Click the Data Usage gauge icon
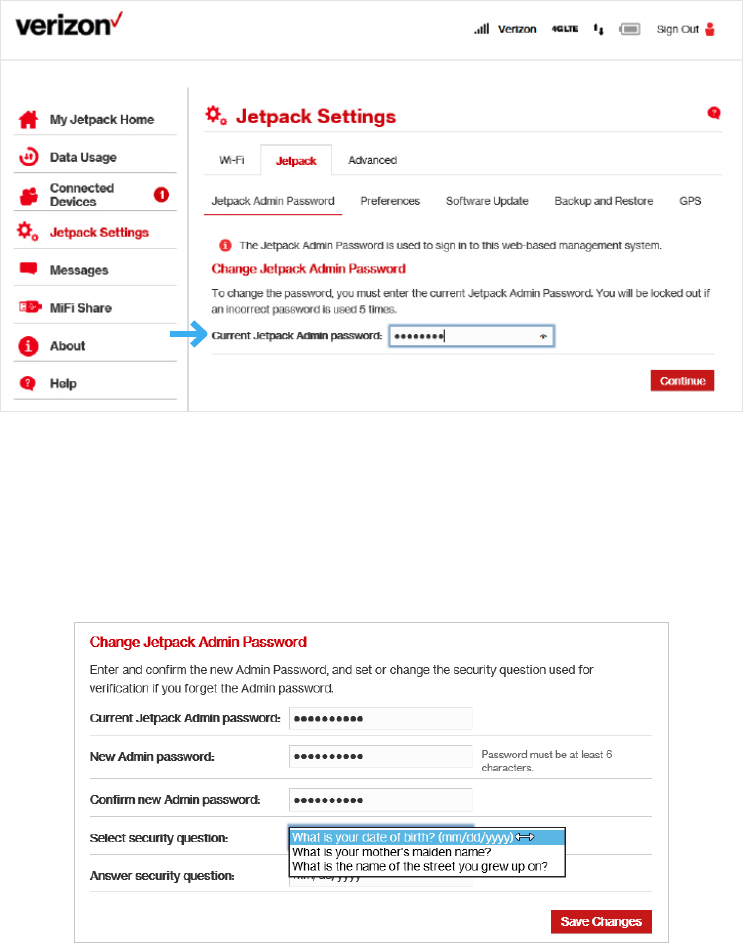Image resolution: width=743 pixels, height=943 pixels. pyautogui.click(x=28, y=157)
